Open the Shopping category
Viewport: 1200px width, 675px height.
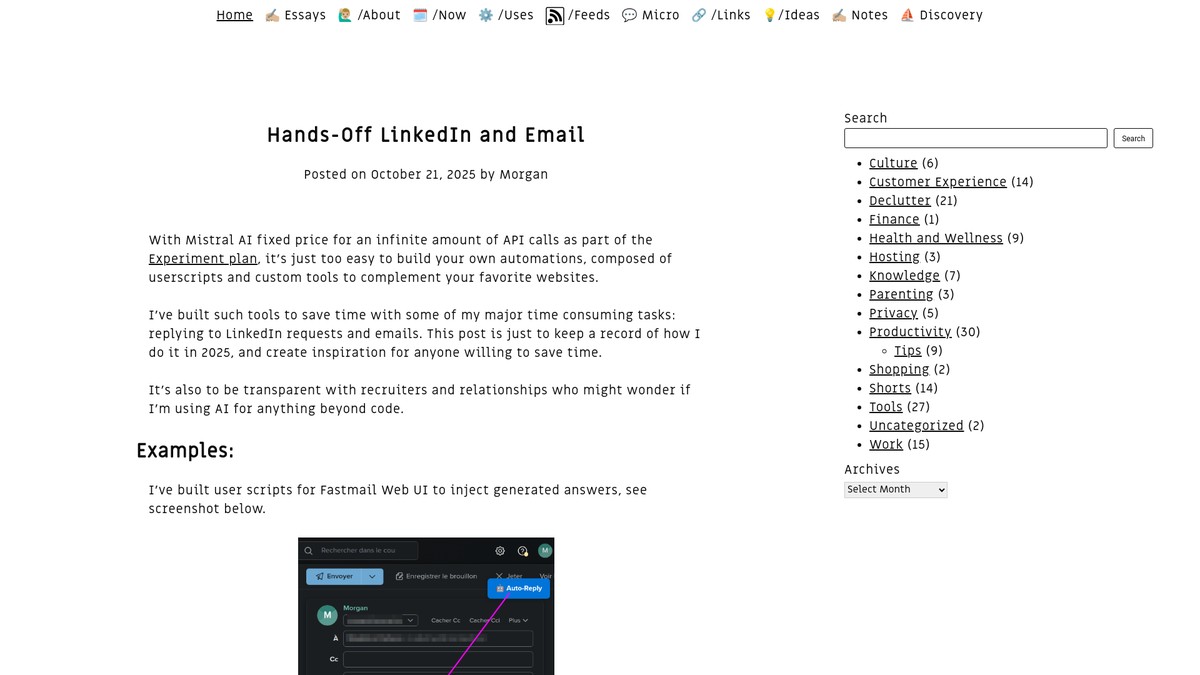tap(899, 370)
